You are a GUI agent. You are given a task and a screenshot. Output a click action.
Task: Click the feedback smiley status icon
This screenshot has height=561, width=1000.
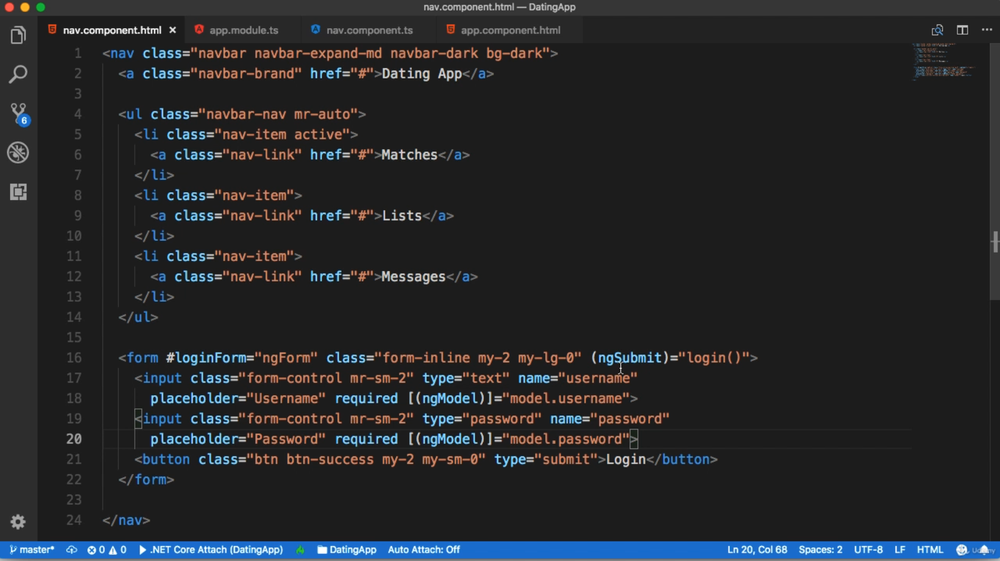[962, 550]
